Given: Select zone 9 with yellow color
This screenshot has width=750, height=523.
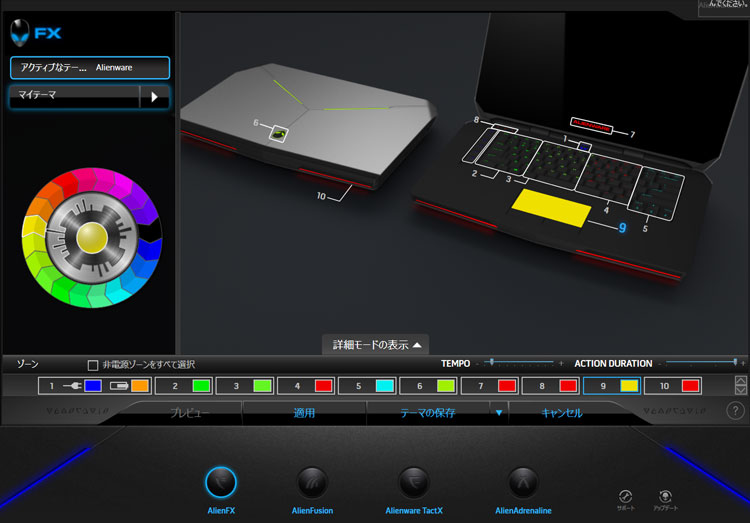Looking at the screenshot, I should point(612,385).
